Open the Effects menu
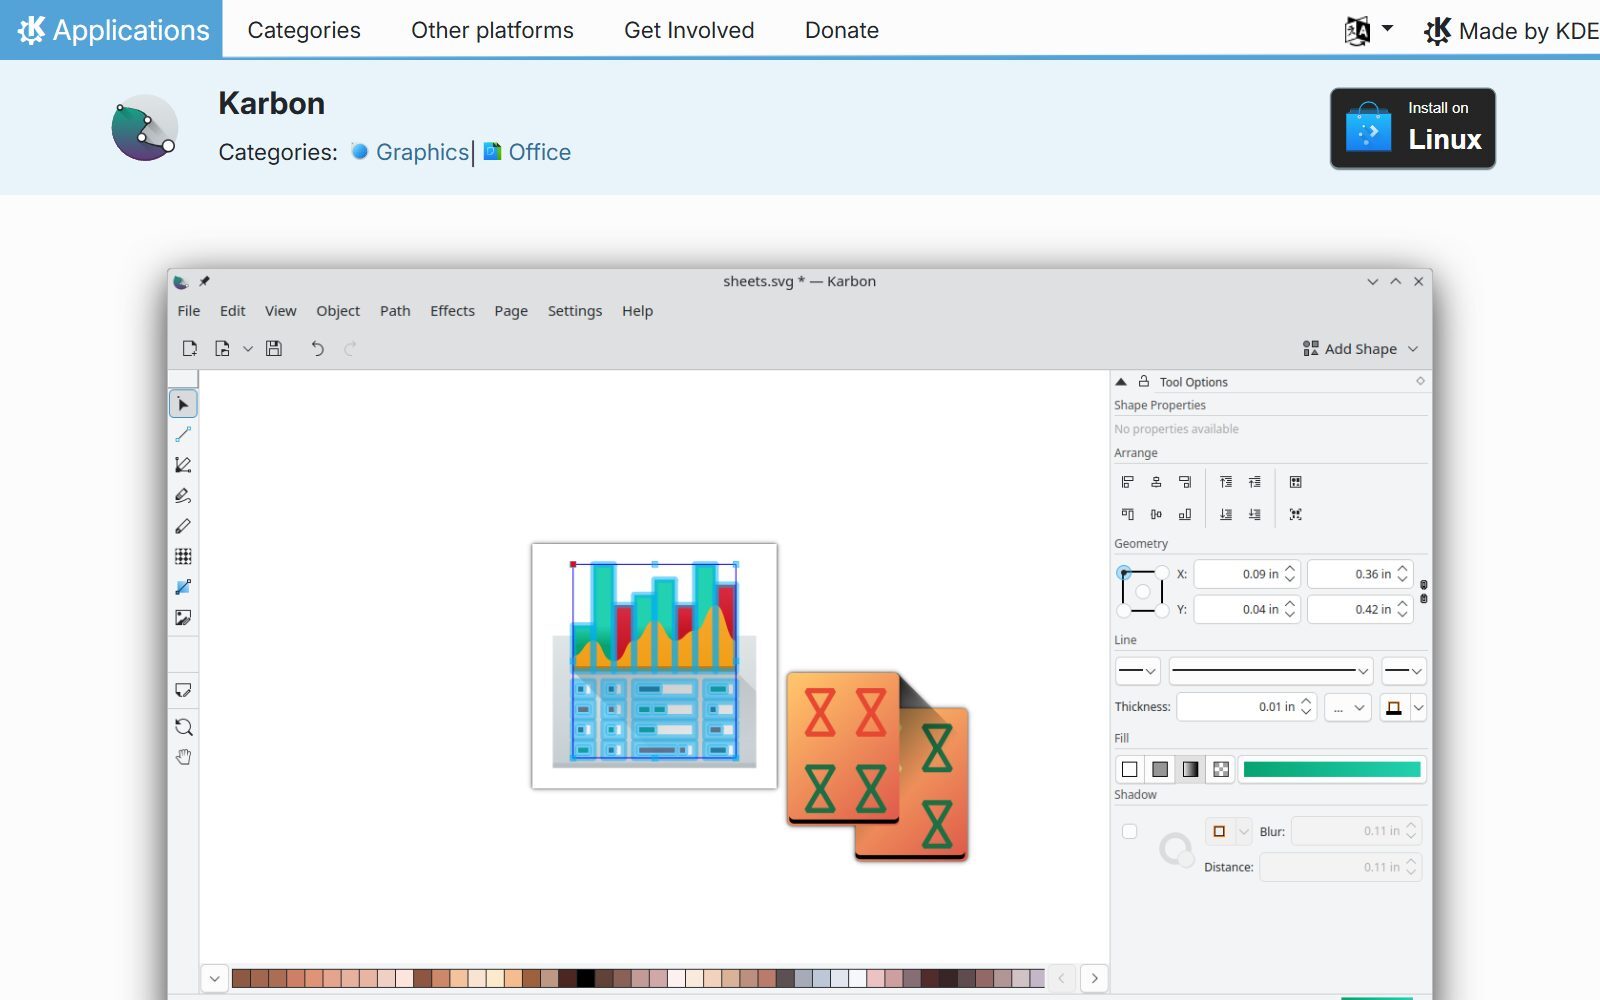Screen dimensions: 1600x1000 (x=452, y=311)
